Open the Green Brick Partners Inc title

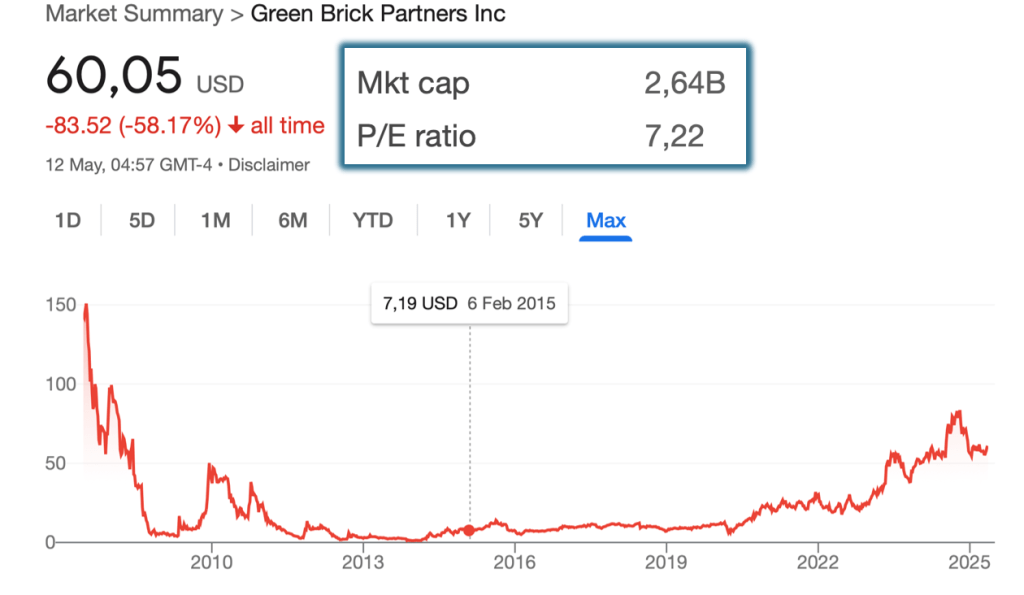click(377, 14)
